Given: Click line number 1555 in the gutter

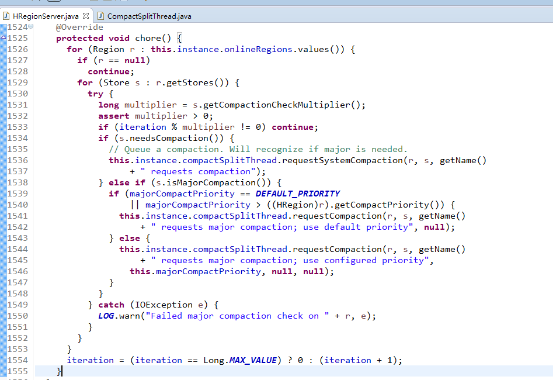Looking at the screenshot, I should click(18, 372).
